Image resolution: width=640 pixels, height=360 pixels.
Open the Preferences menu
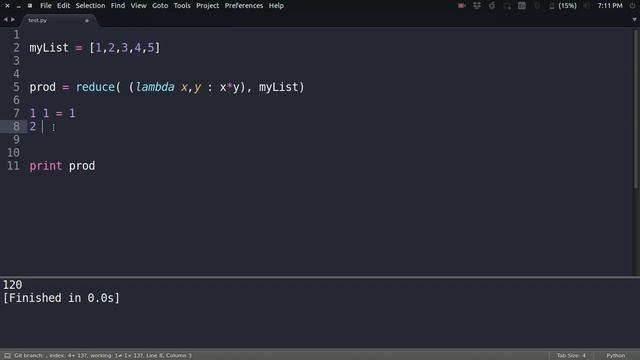(x=244, y=6)
